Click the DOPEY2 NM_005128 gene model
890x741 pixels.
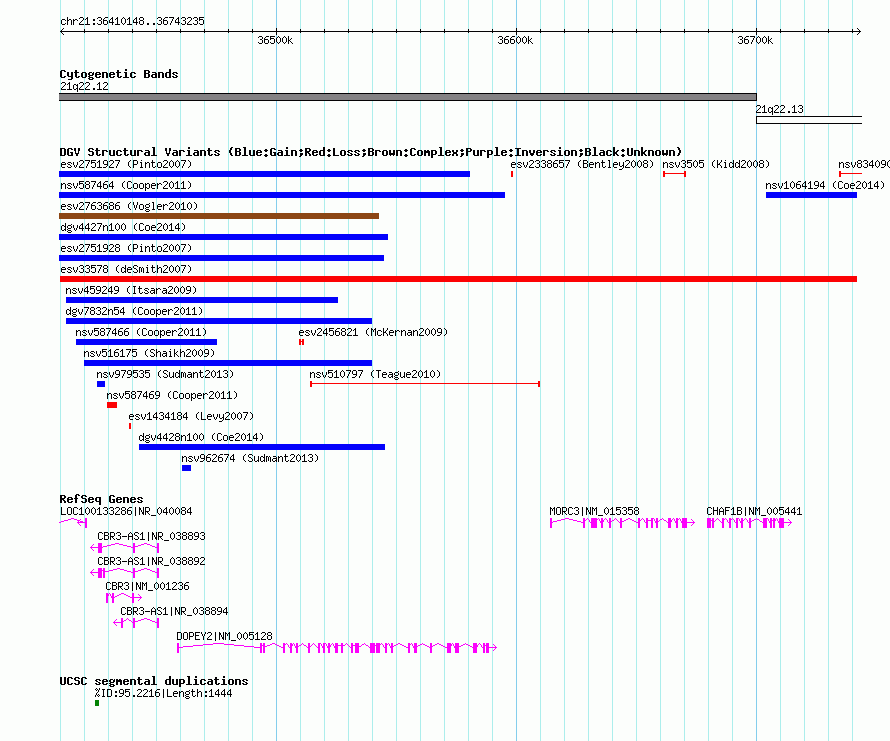point(337,648)
